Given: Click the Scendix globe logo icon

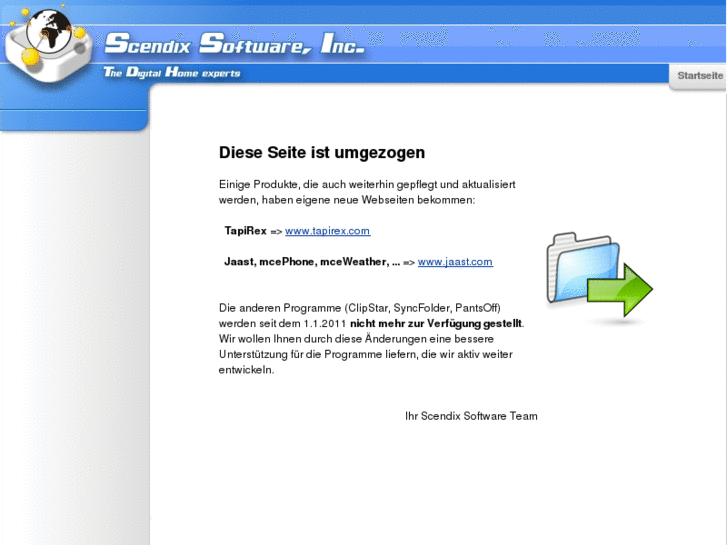Looking at the screenshot, I should point(48,45).
